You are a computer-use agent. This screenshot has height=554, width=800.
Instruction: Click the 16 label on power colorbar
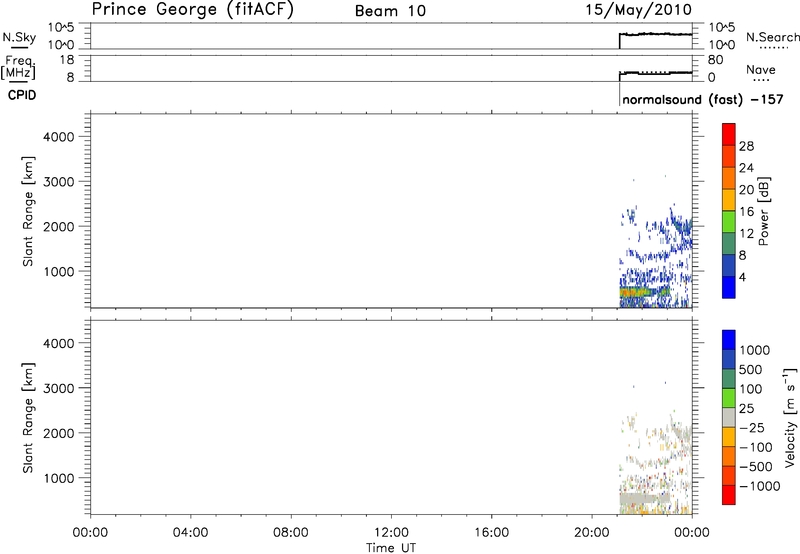[746, 212]
